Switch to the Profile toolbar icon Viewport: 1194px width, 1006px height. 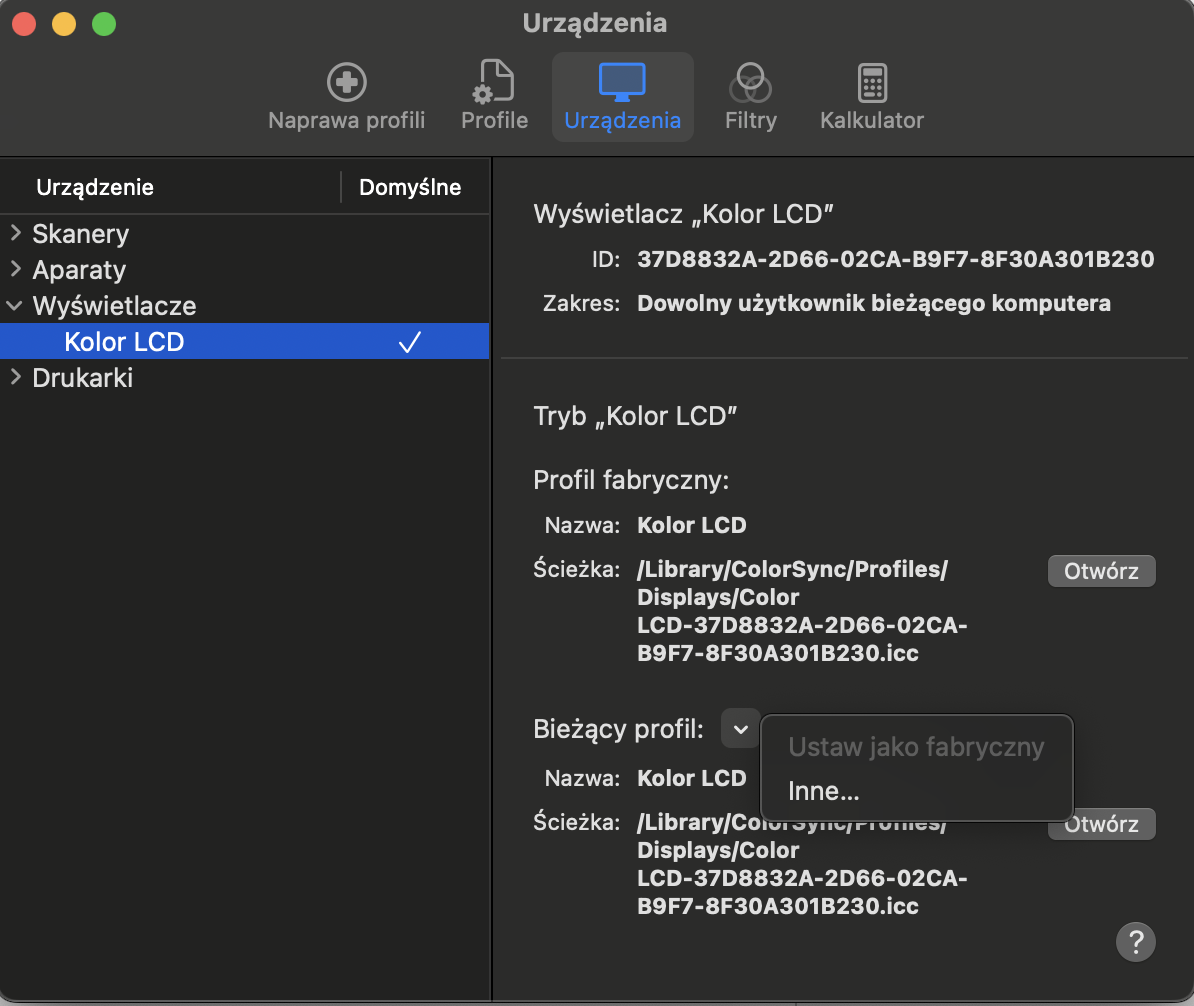point(494,83)
